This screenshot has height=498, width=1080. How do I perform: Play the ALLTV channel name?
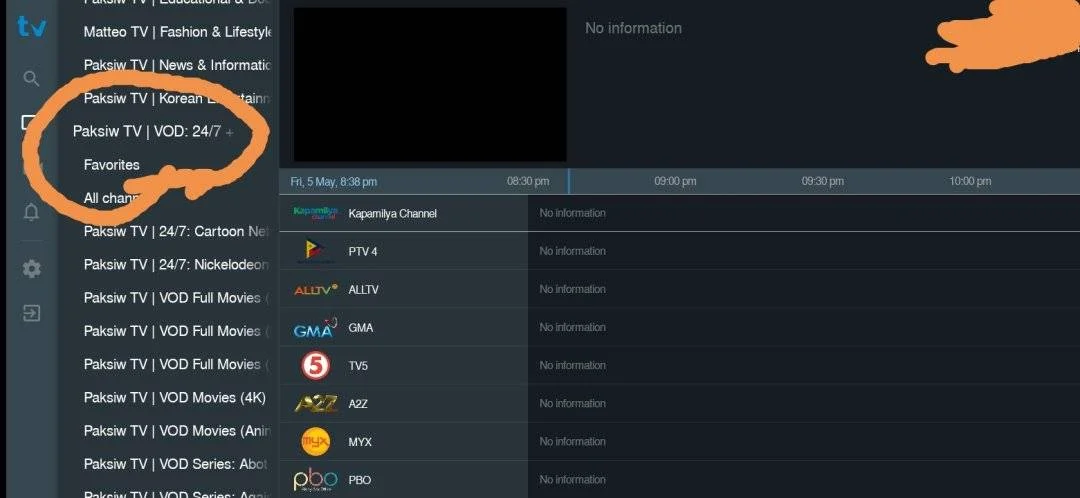tap(364, 290)
